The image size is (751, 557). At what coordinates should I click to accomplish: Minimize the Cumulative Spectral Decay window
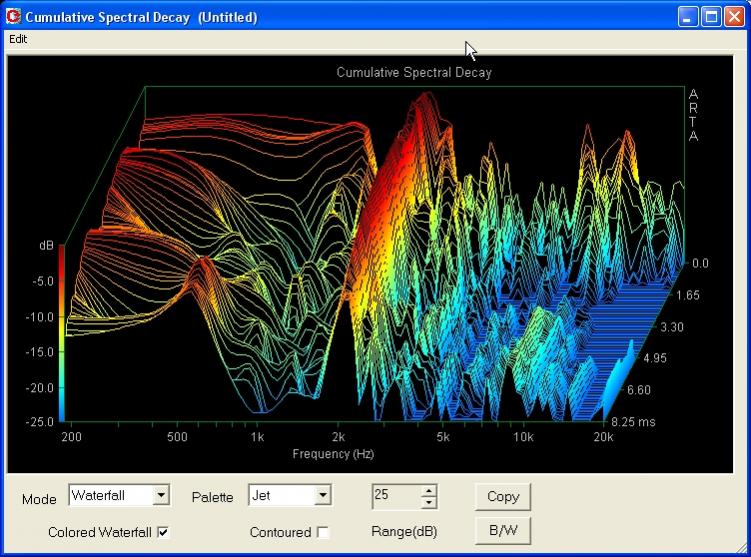[x=688, y=17]
